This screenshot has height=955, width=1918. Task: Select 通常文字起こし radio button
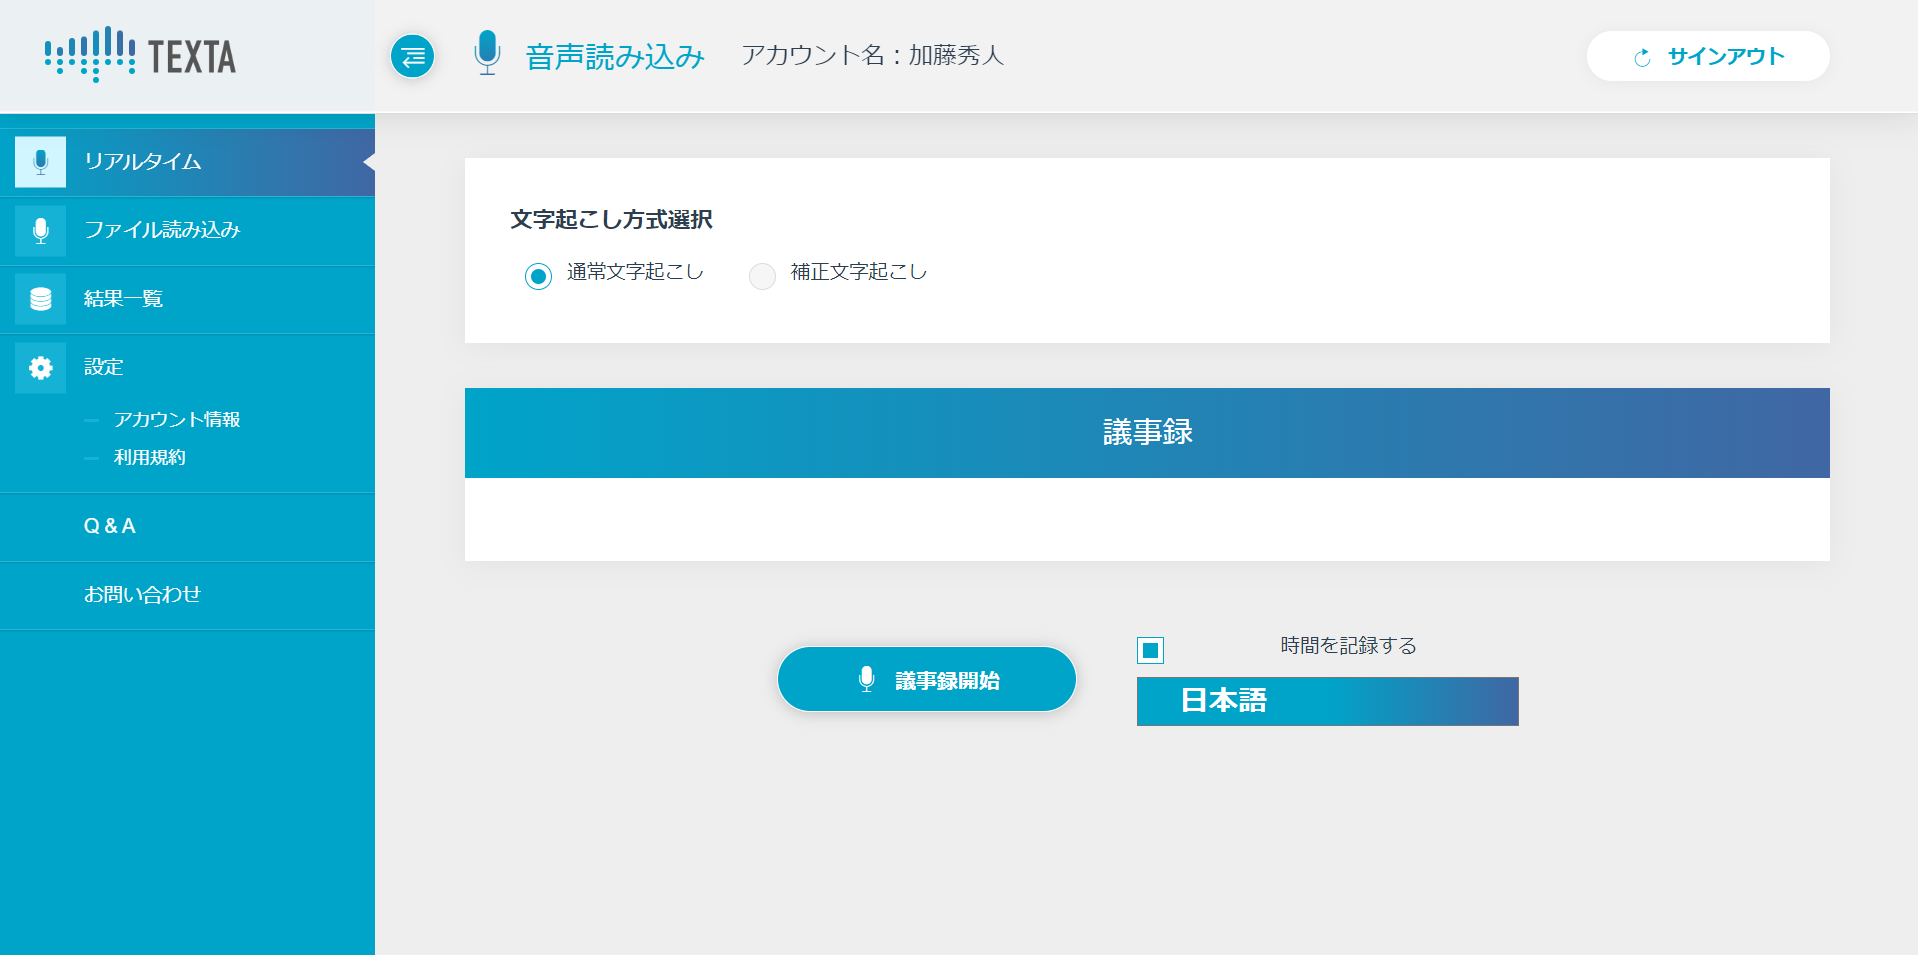pyautogui.click(x=538, y=276)
